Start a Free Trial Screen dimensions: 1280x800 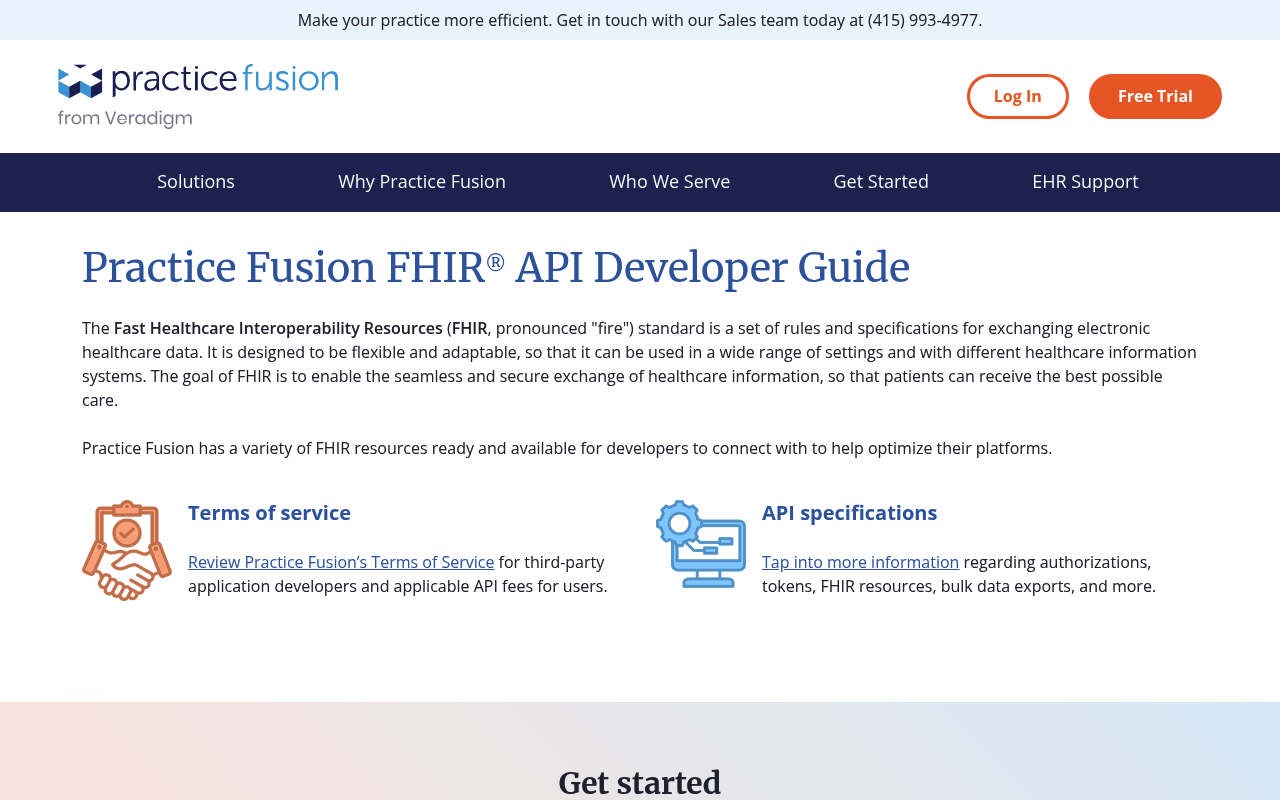click(x=1155, y=96)
